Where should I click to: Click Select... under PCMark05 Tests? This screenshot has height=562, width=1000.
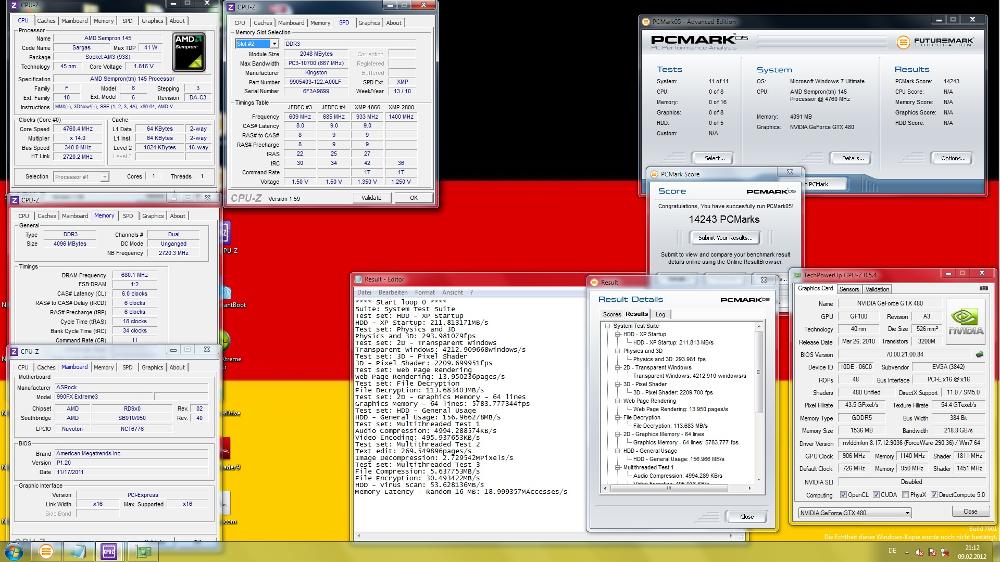(712, 158)
